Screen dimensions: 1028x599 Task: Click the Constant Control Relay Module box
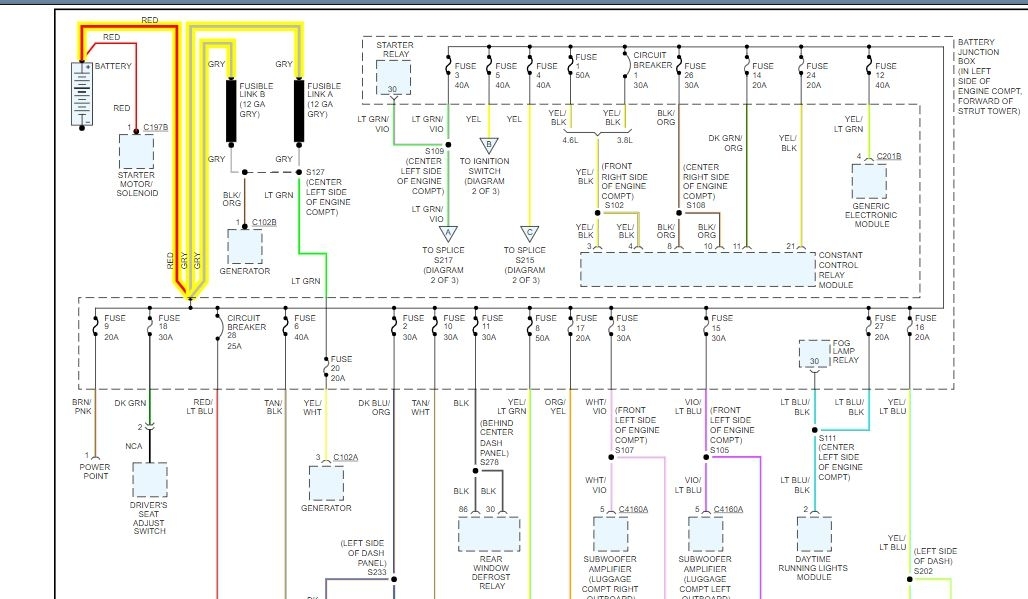[696, 270]
